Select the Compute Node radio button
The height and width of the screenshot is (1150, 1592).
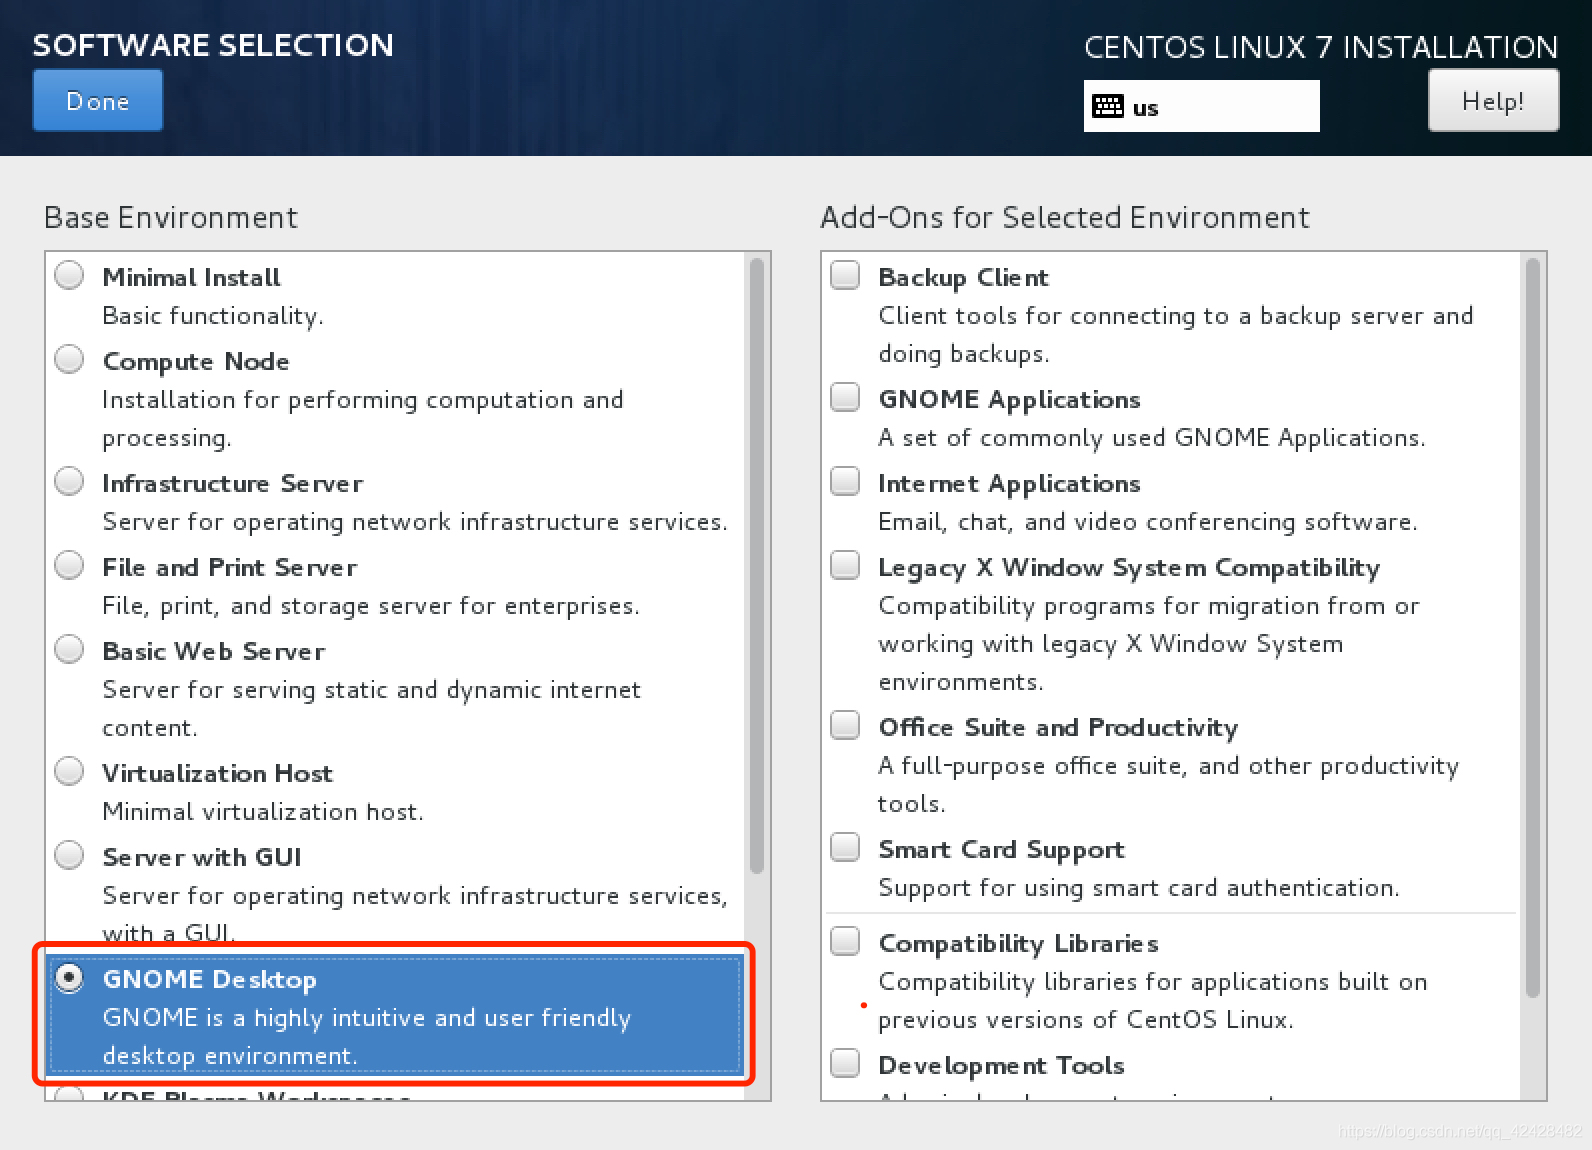tap(69, 359)
